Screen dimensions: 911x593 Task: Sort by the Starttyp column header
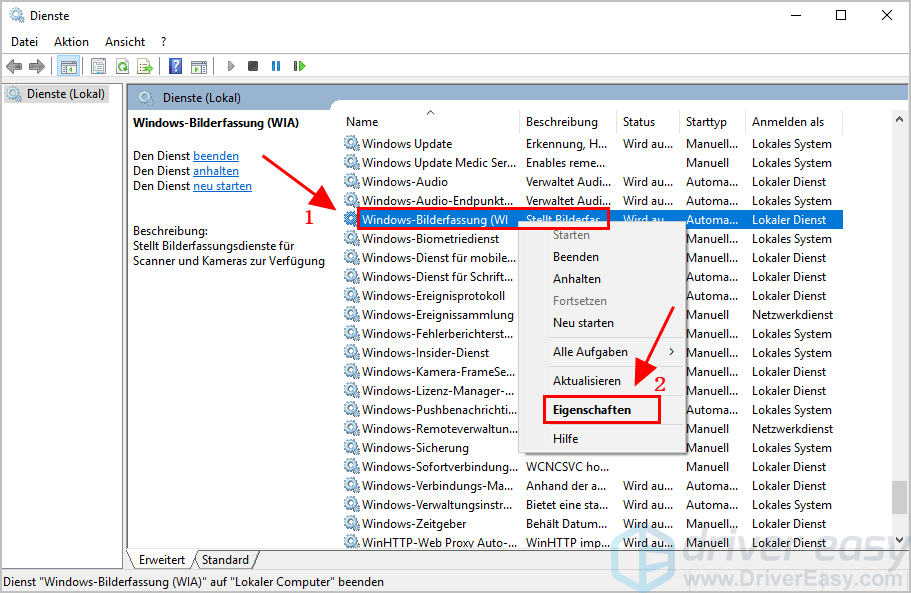(x=711, y=122)
